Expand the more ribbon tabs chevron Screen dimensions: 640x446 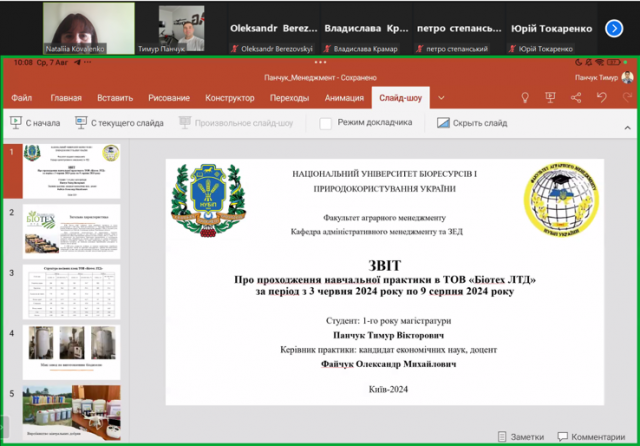pyautogui.click(x=441, y=98)
